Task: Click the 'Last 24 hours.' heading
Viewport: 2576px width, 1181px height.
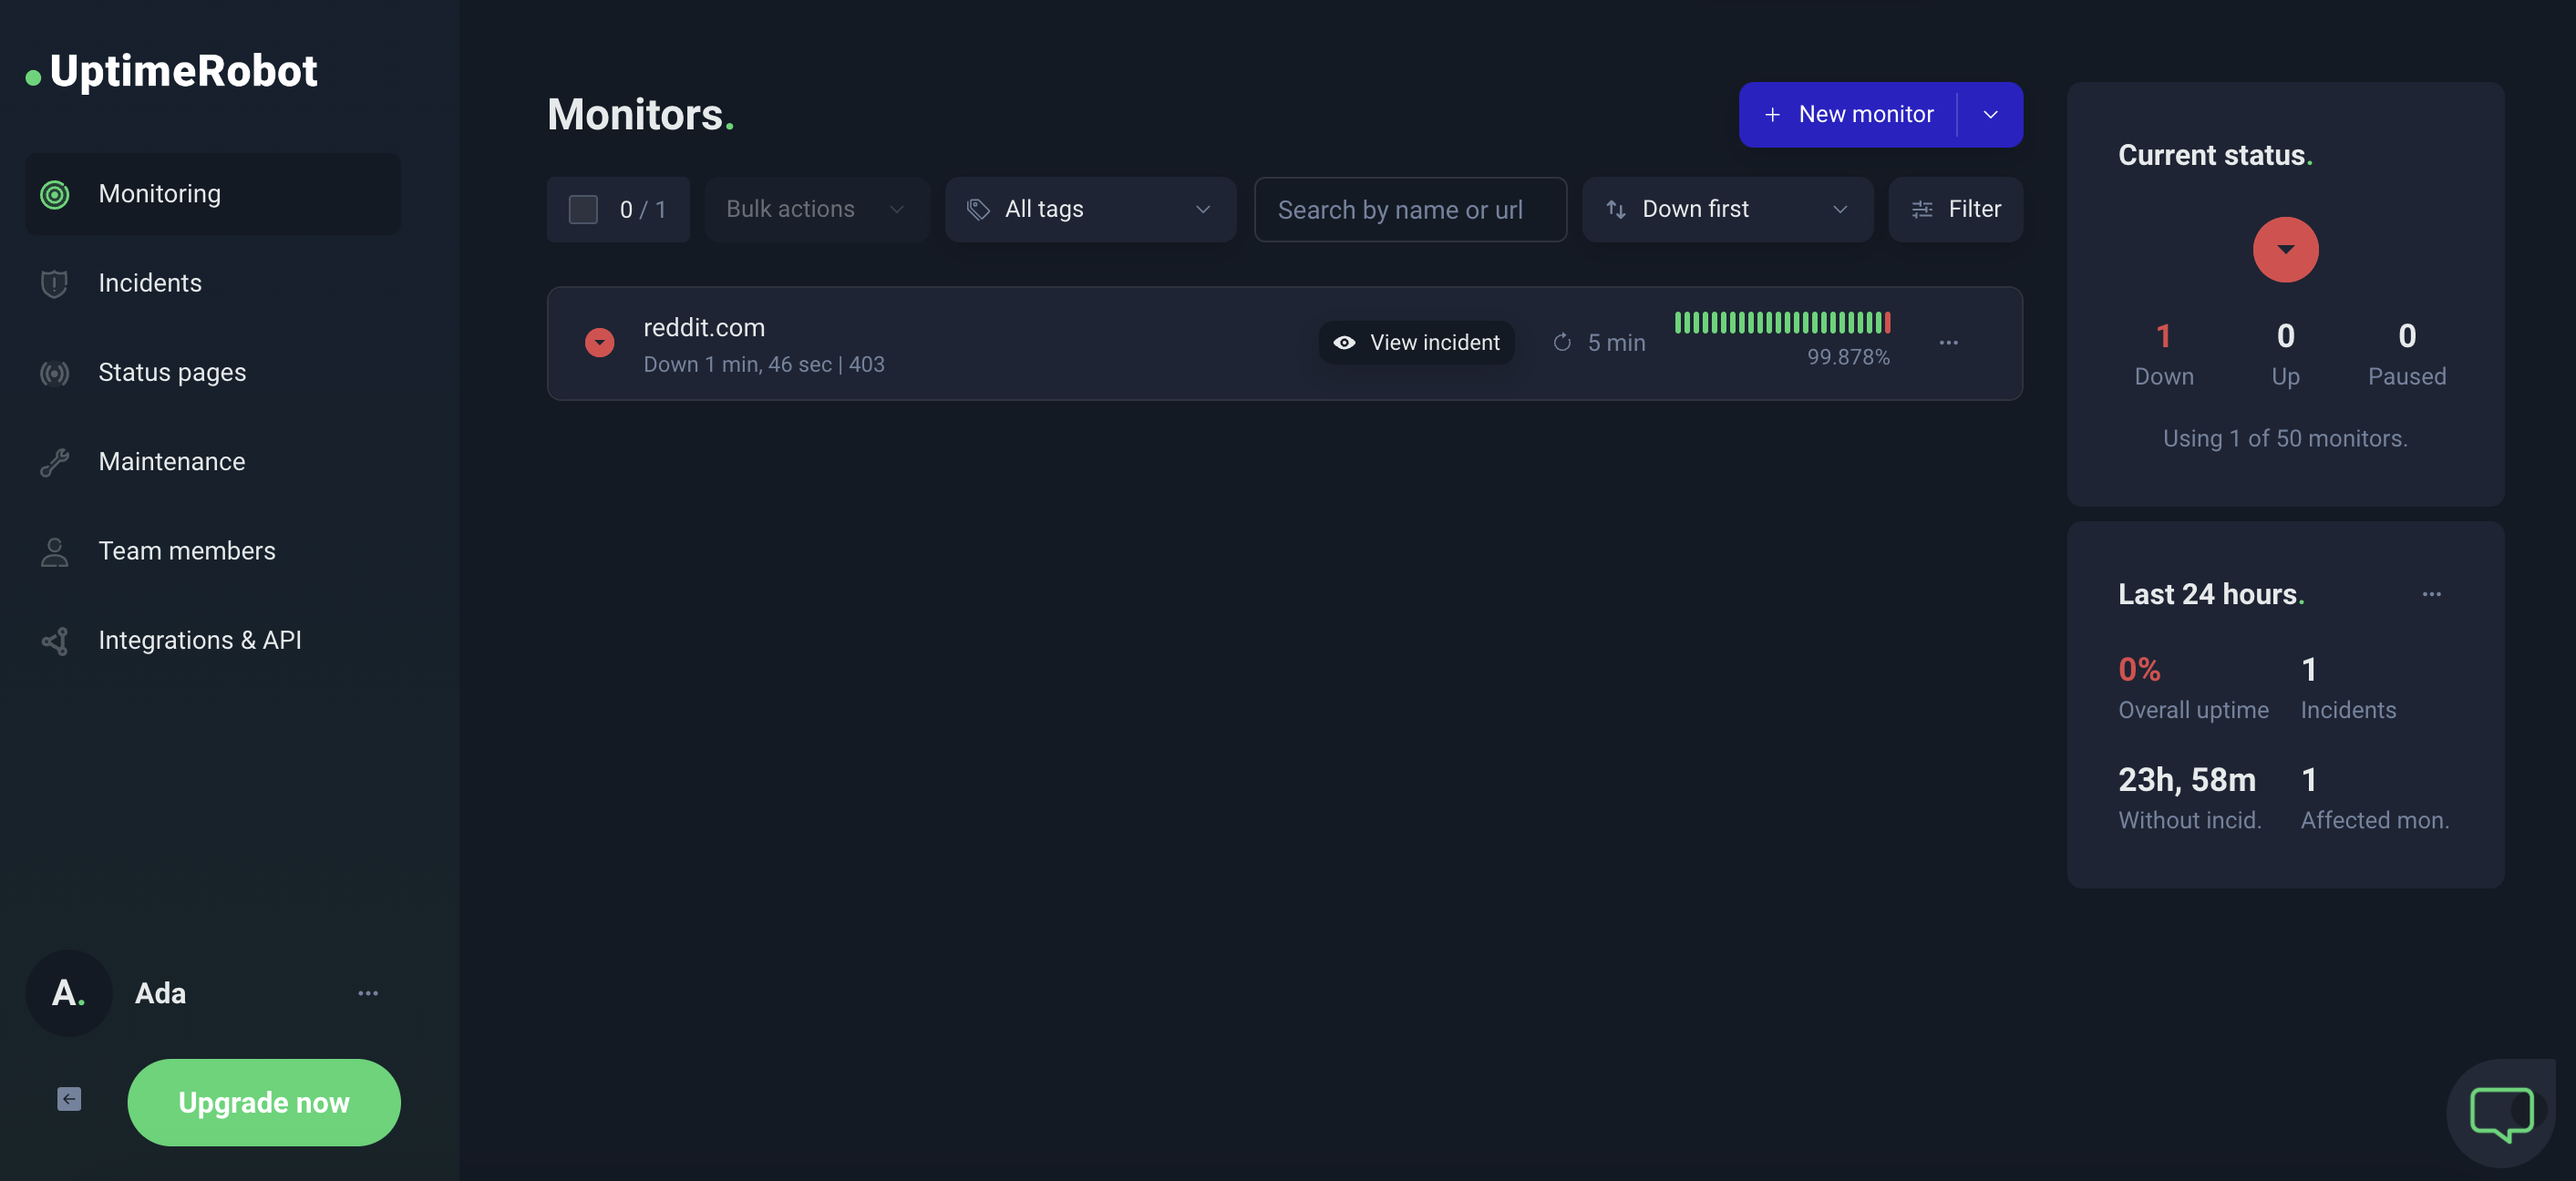Action: tap(2211, 594)
